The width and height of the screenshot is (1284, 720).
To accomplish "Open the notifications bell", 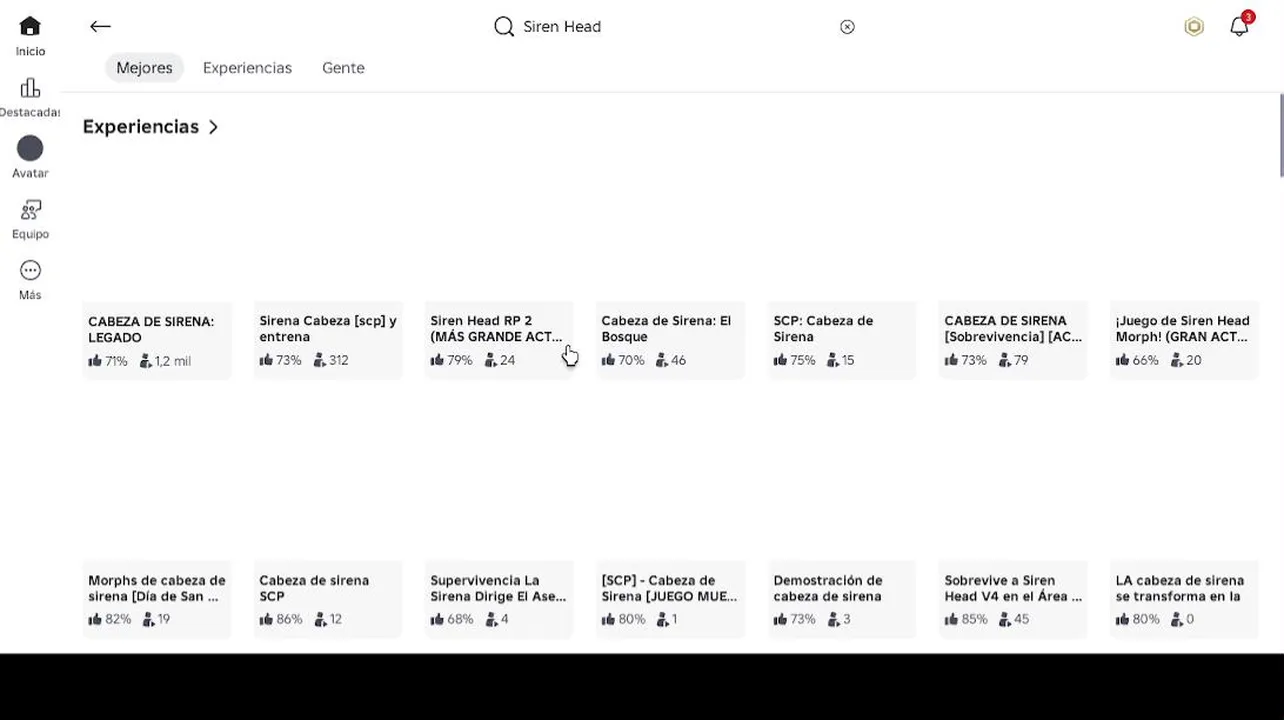I will pos(1240,26).
